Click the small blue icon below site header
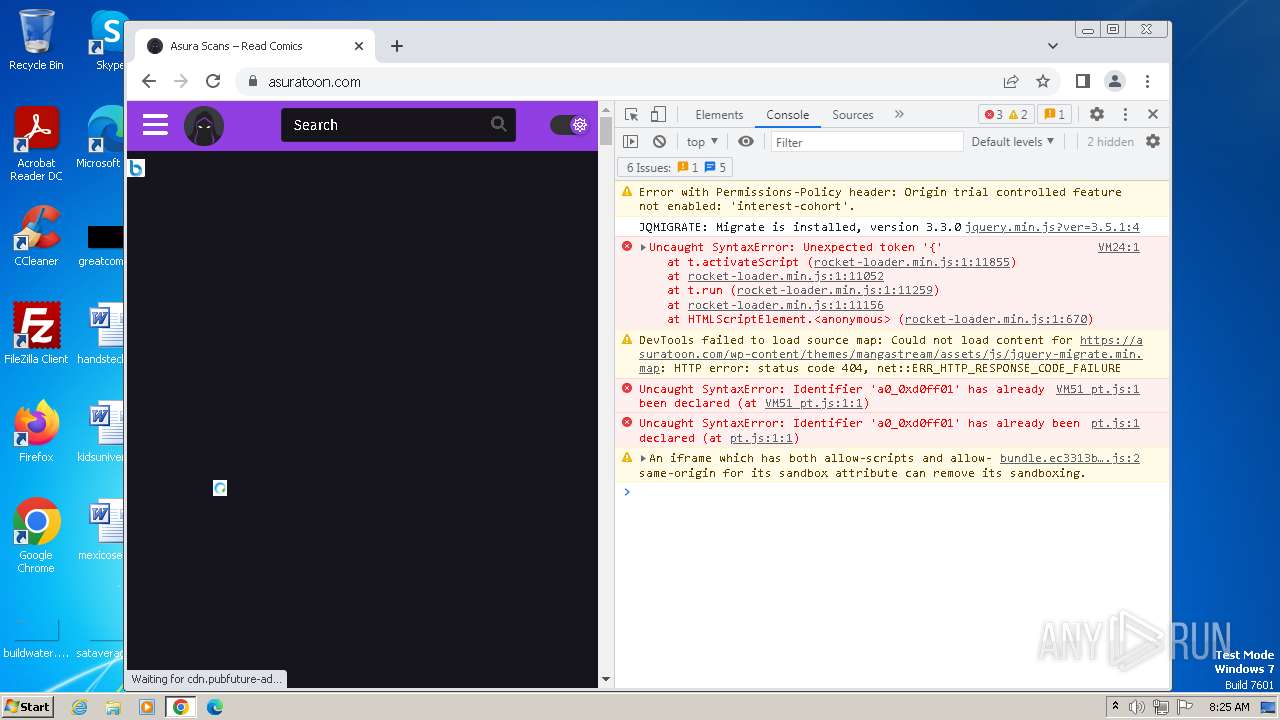This screenshot has width=1280, height=720. [x=137, y=168]
